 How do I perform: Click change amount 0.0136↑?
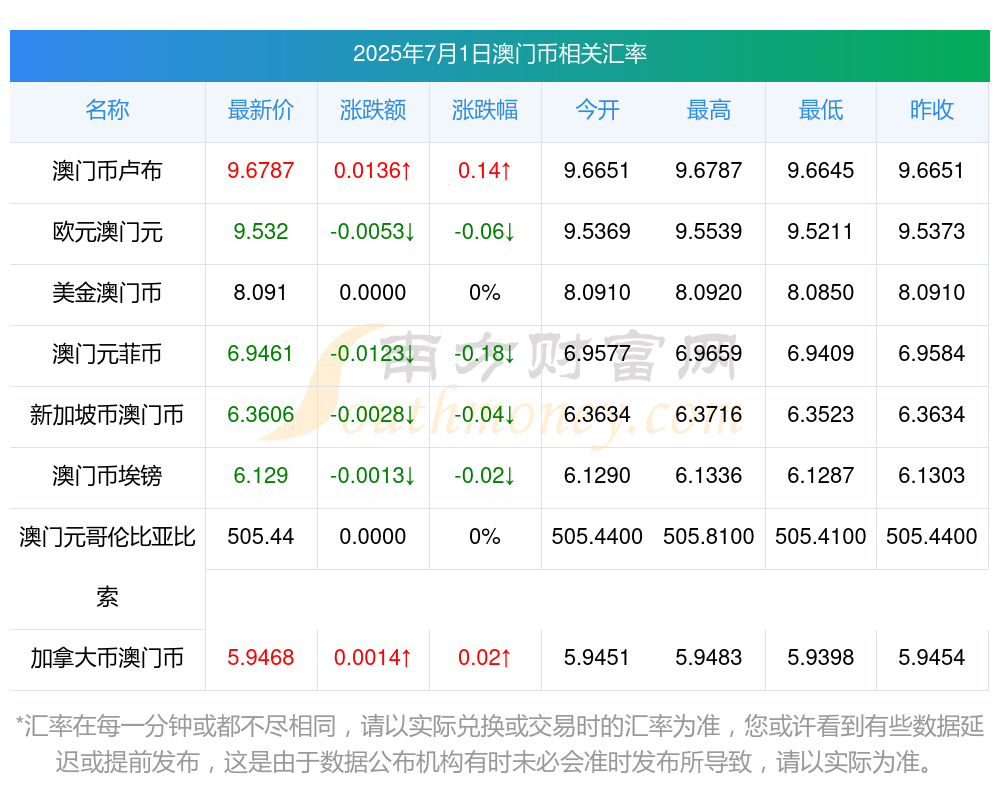click(x=373, y=170)
